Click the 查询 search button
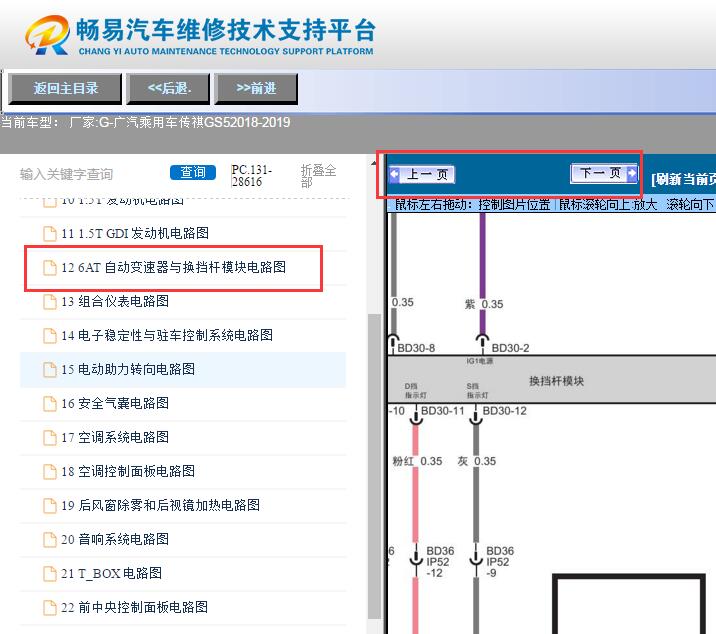The width and height of the screenshot is (716, 634). 193,172
